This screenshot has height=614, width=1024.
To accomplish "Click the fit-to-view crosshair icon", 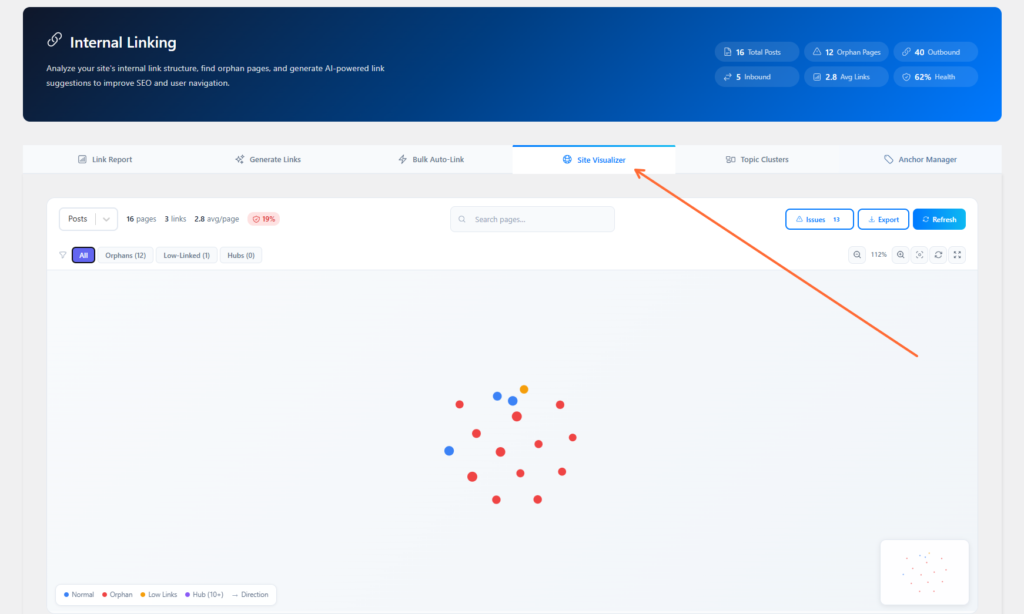I will (x=920, y=254).
